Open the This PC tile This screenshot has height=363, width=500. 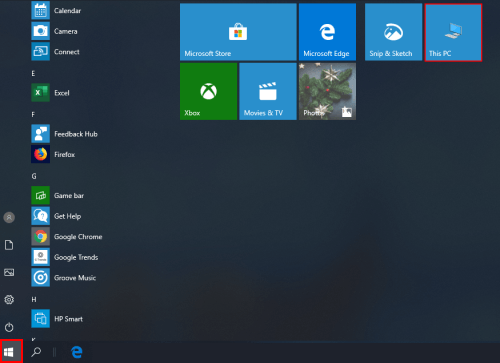pos(453,32)
